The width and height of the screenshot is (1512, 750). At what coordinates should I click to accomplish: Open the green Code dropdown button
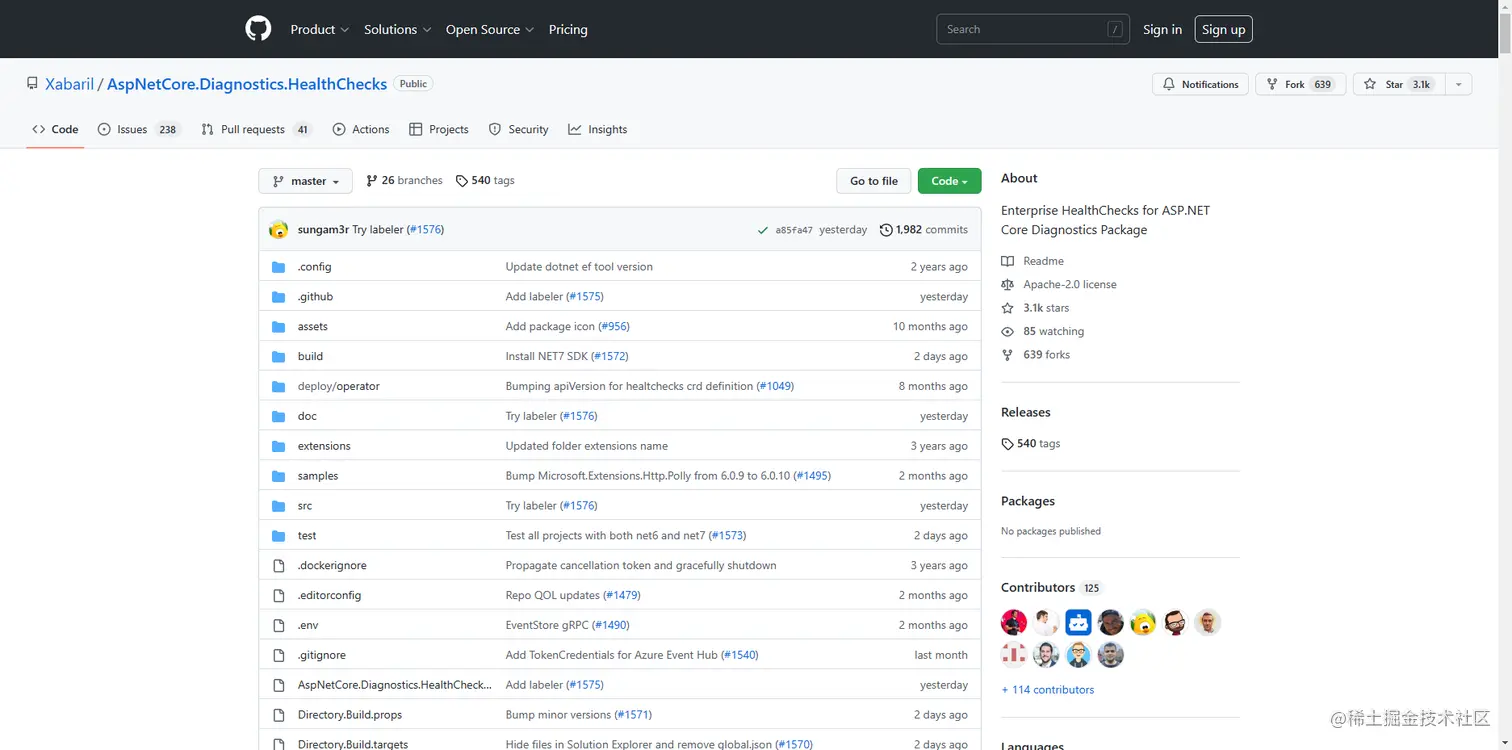(x=949, y=181)
